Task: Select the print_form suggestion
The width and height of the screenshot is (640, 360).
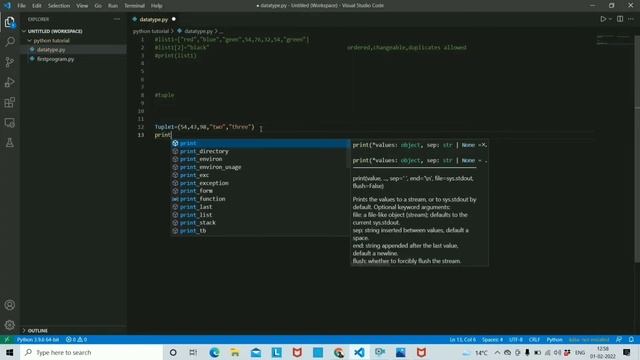Action: (260, 191)
